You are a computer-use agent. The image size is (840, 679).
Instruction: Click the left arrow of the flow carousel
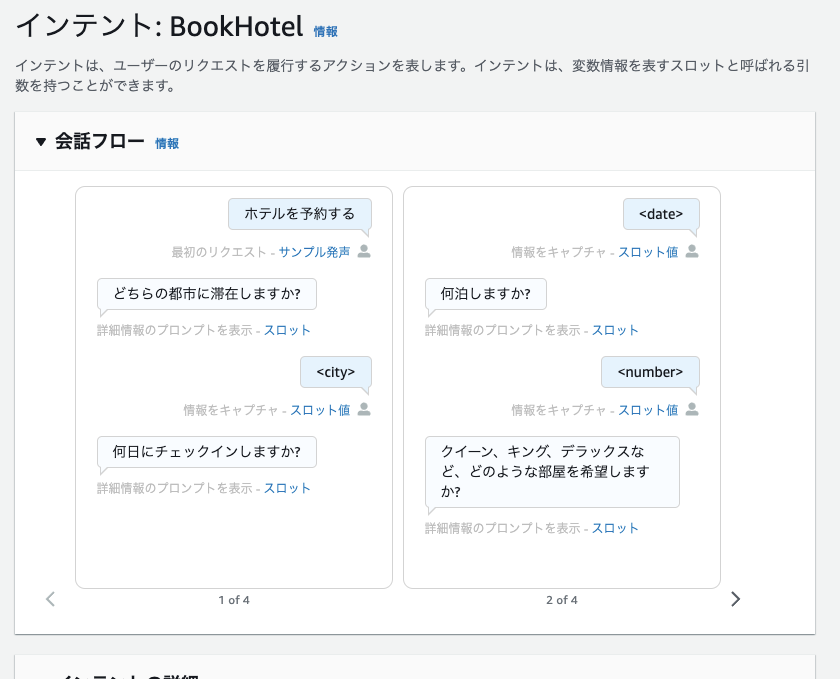50,598
